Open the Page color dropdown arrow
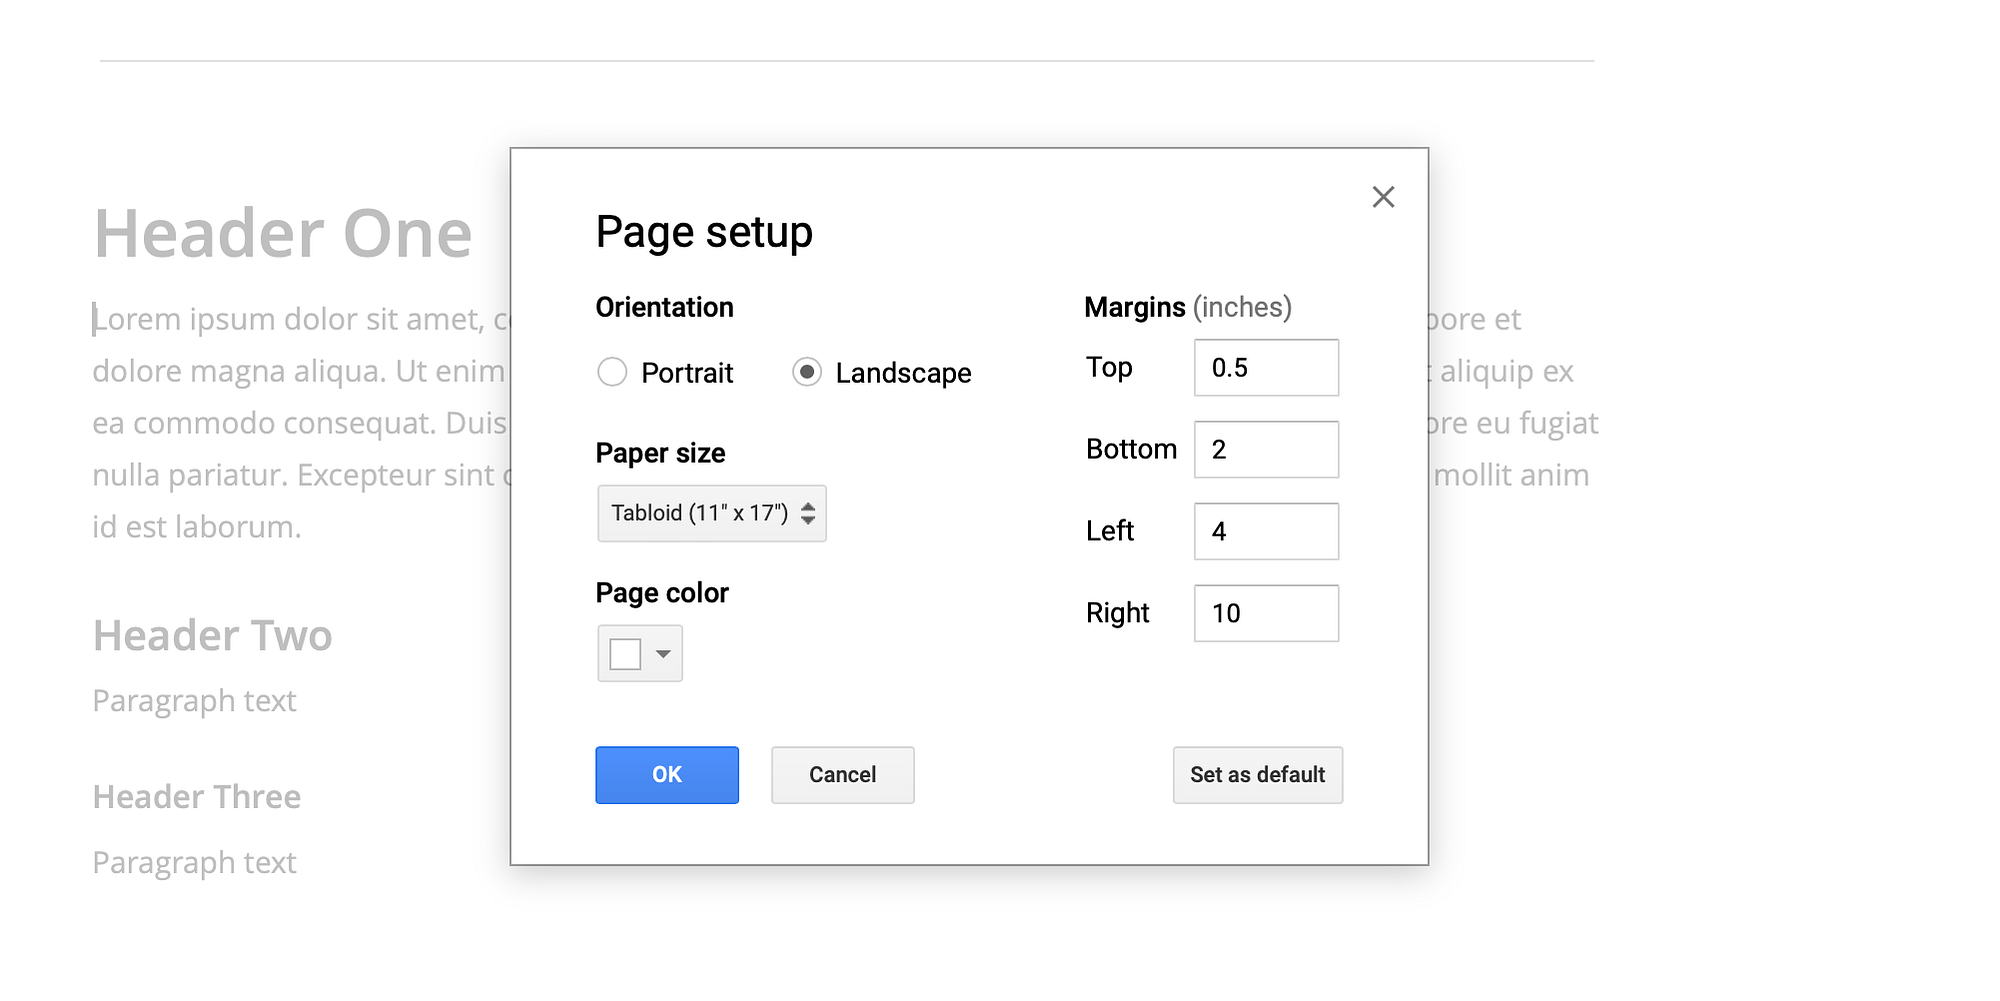This screenshot has height=1001, width=2000. pyautogui.click(x=663, y=653)
